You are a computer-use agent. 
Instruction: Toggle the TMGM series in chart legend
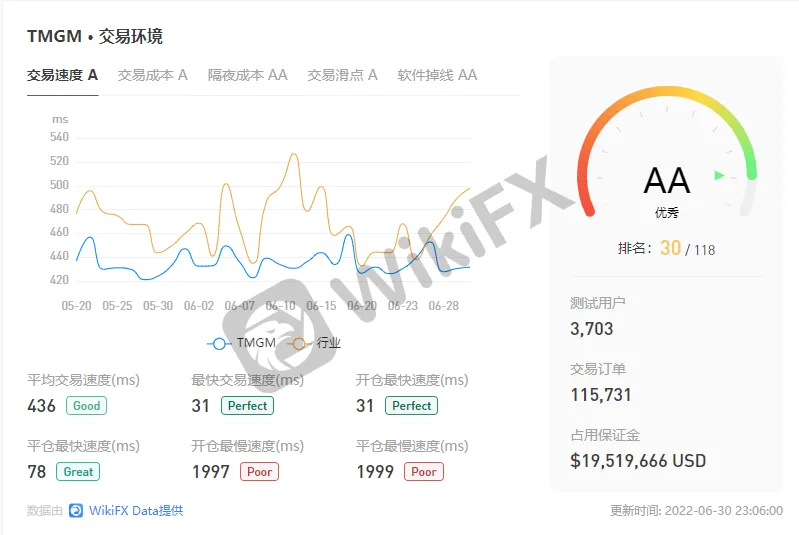point(242,343)
